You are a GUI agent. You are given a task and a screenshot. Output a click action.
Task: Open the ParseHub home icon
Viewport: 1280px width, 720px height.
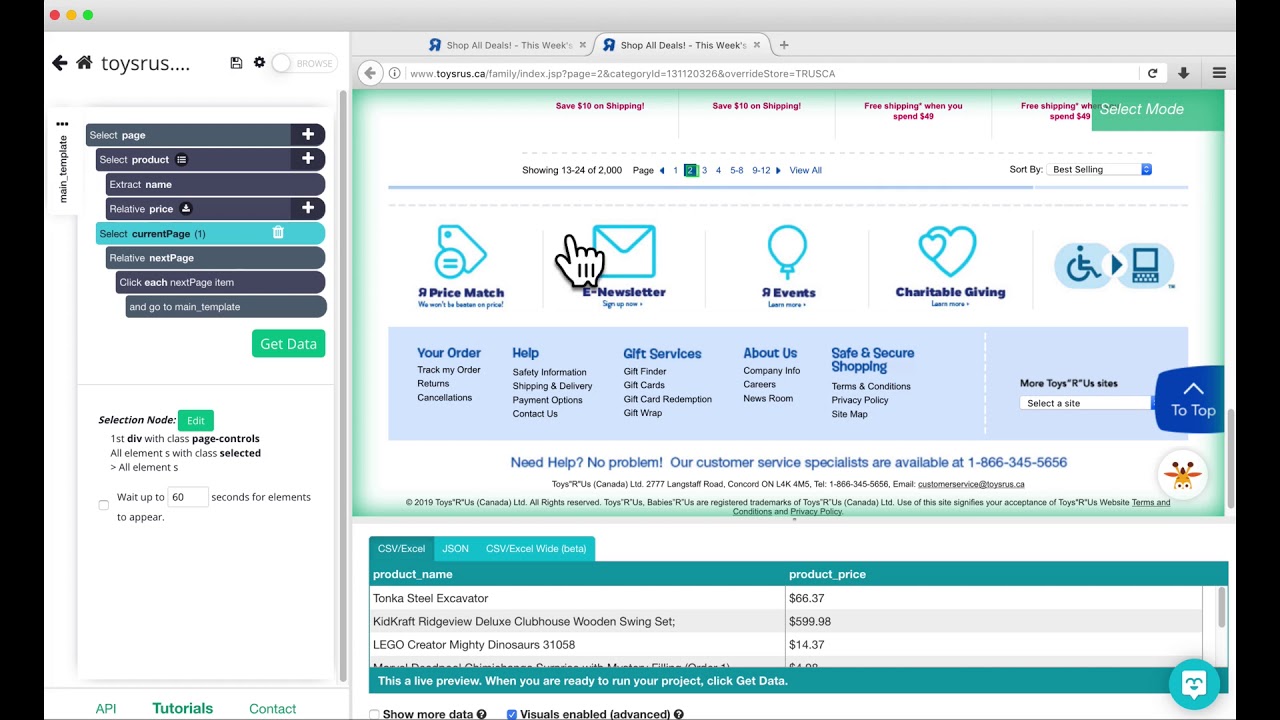[x=84, y=63]
